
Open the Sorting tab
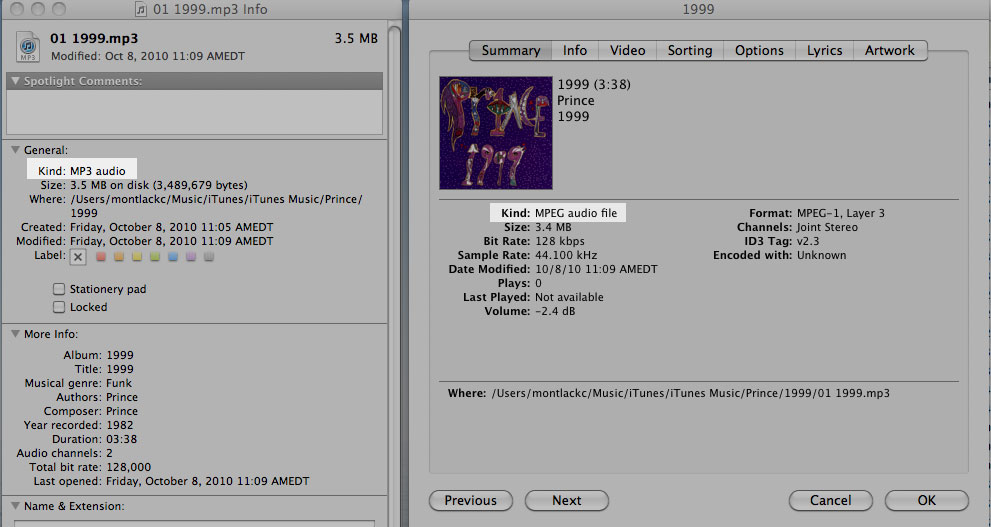click(690, 51)
